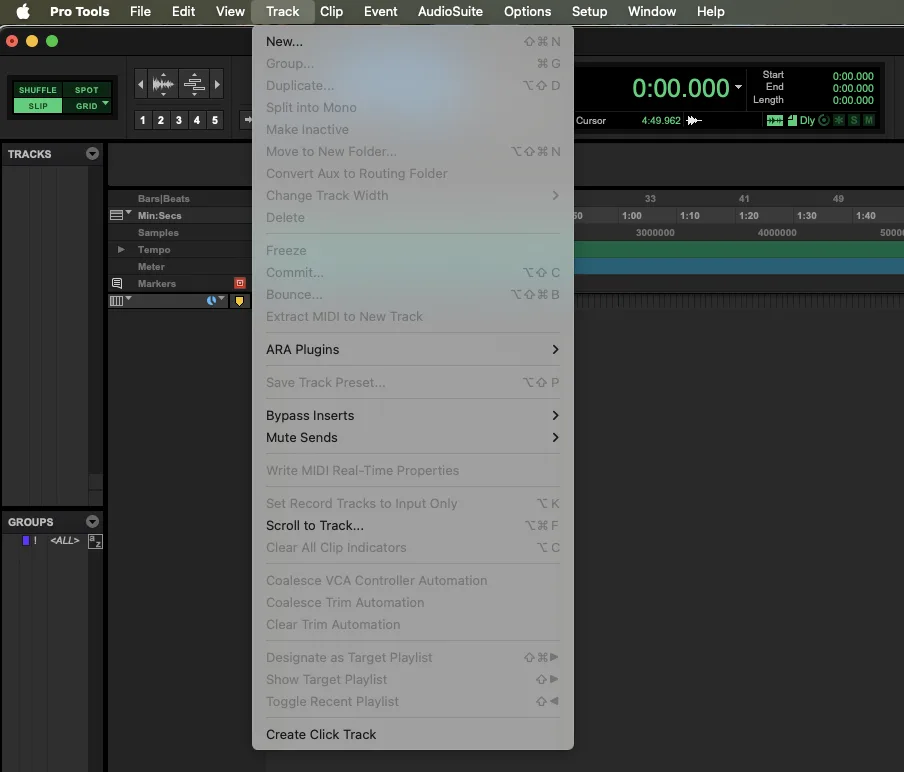The height and width of the screenshot is (772, 904).
Task: Open the Event menu
Action: point(381,12)
